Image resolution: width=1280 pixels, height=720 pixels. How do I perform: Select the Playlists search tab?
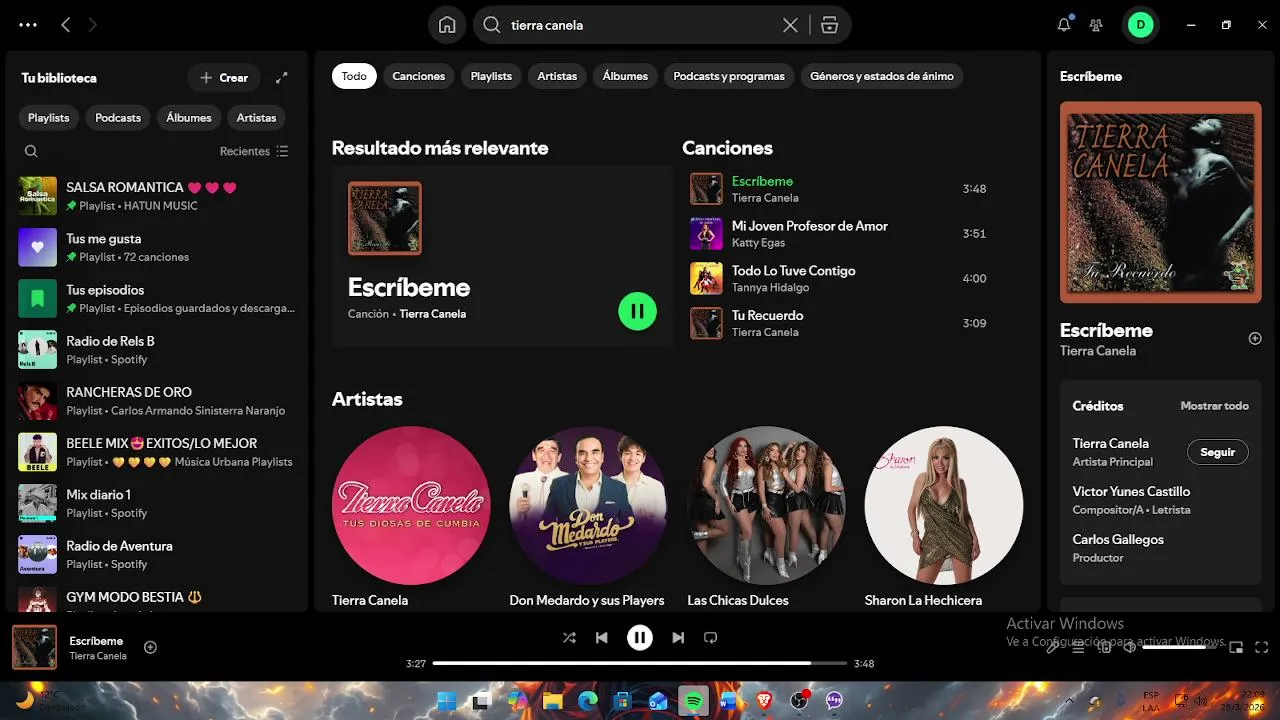coord(491,76)
